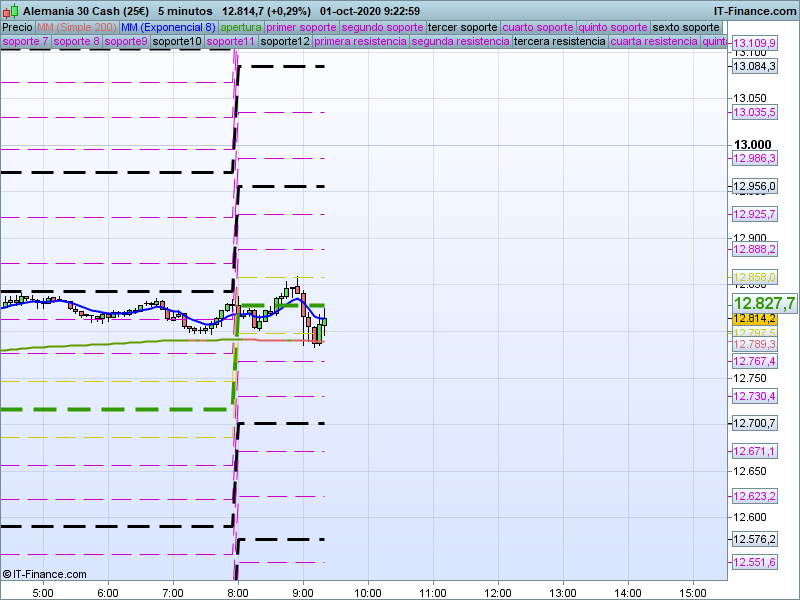The width and height of the screenshot is (800, 600).
Task: Click the primer soporte legend label
Action: [301, 28]
